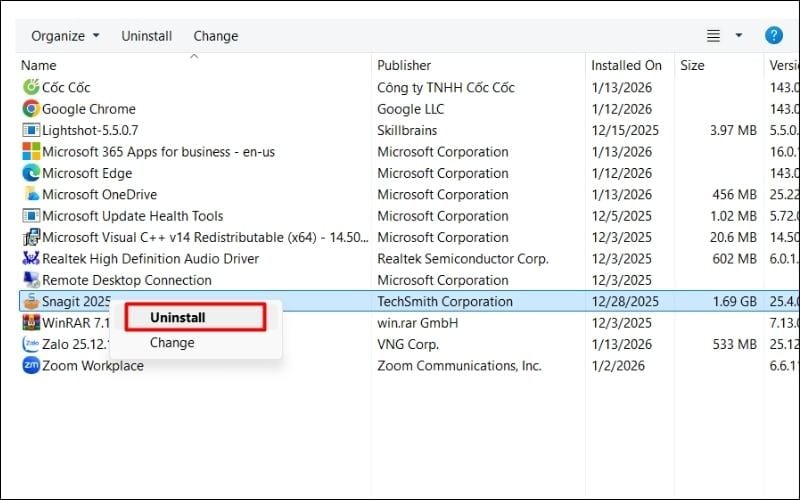Click the Microsoft Update Health Tools icon
The height and width of the screenshot is (500, 800).
[x=31, y=216]
